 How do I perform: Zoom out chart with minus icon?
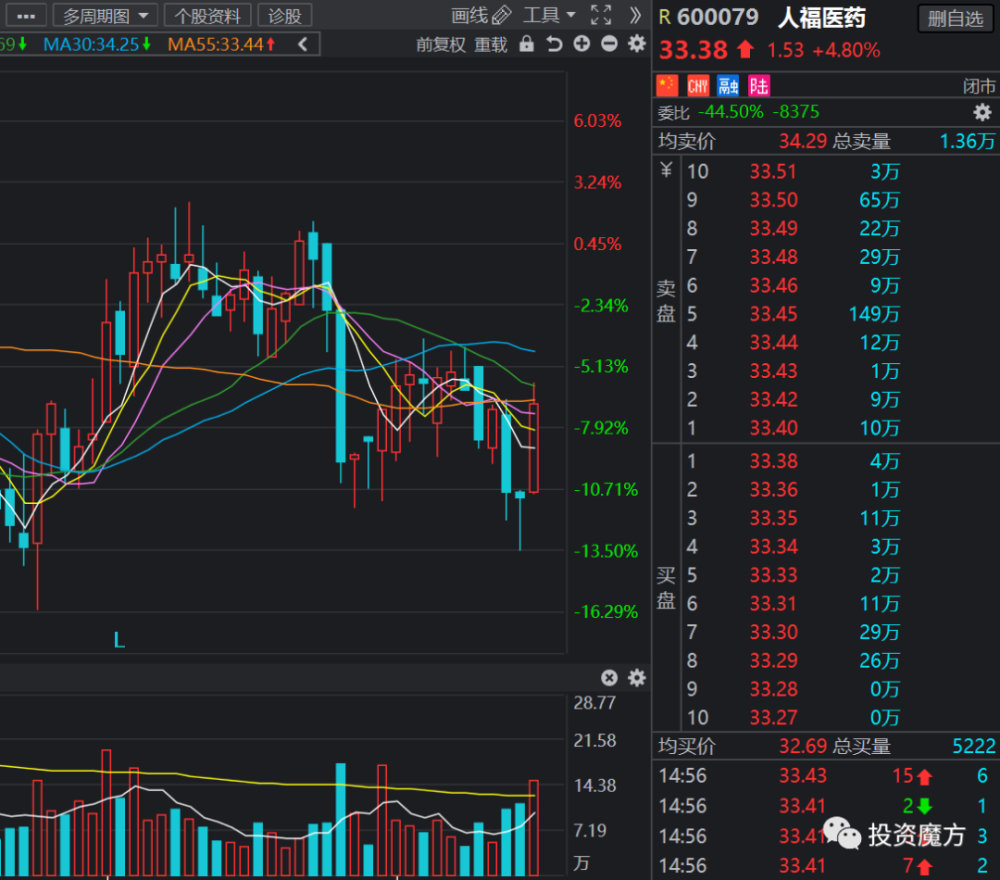tap(609, 43)
